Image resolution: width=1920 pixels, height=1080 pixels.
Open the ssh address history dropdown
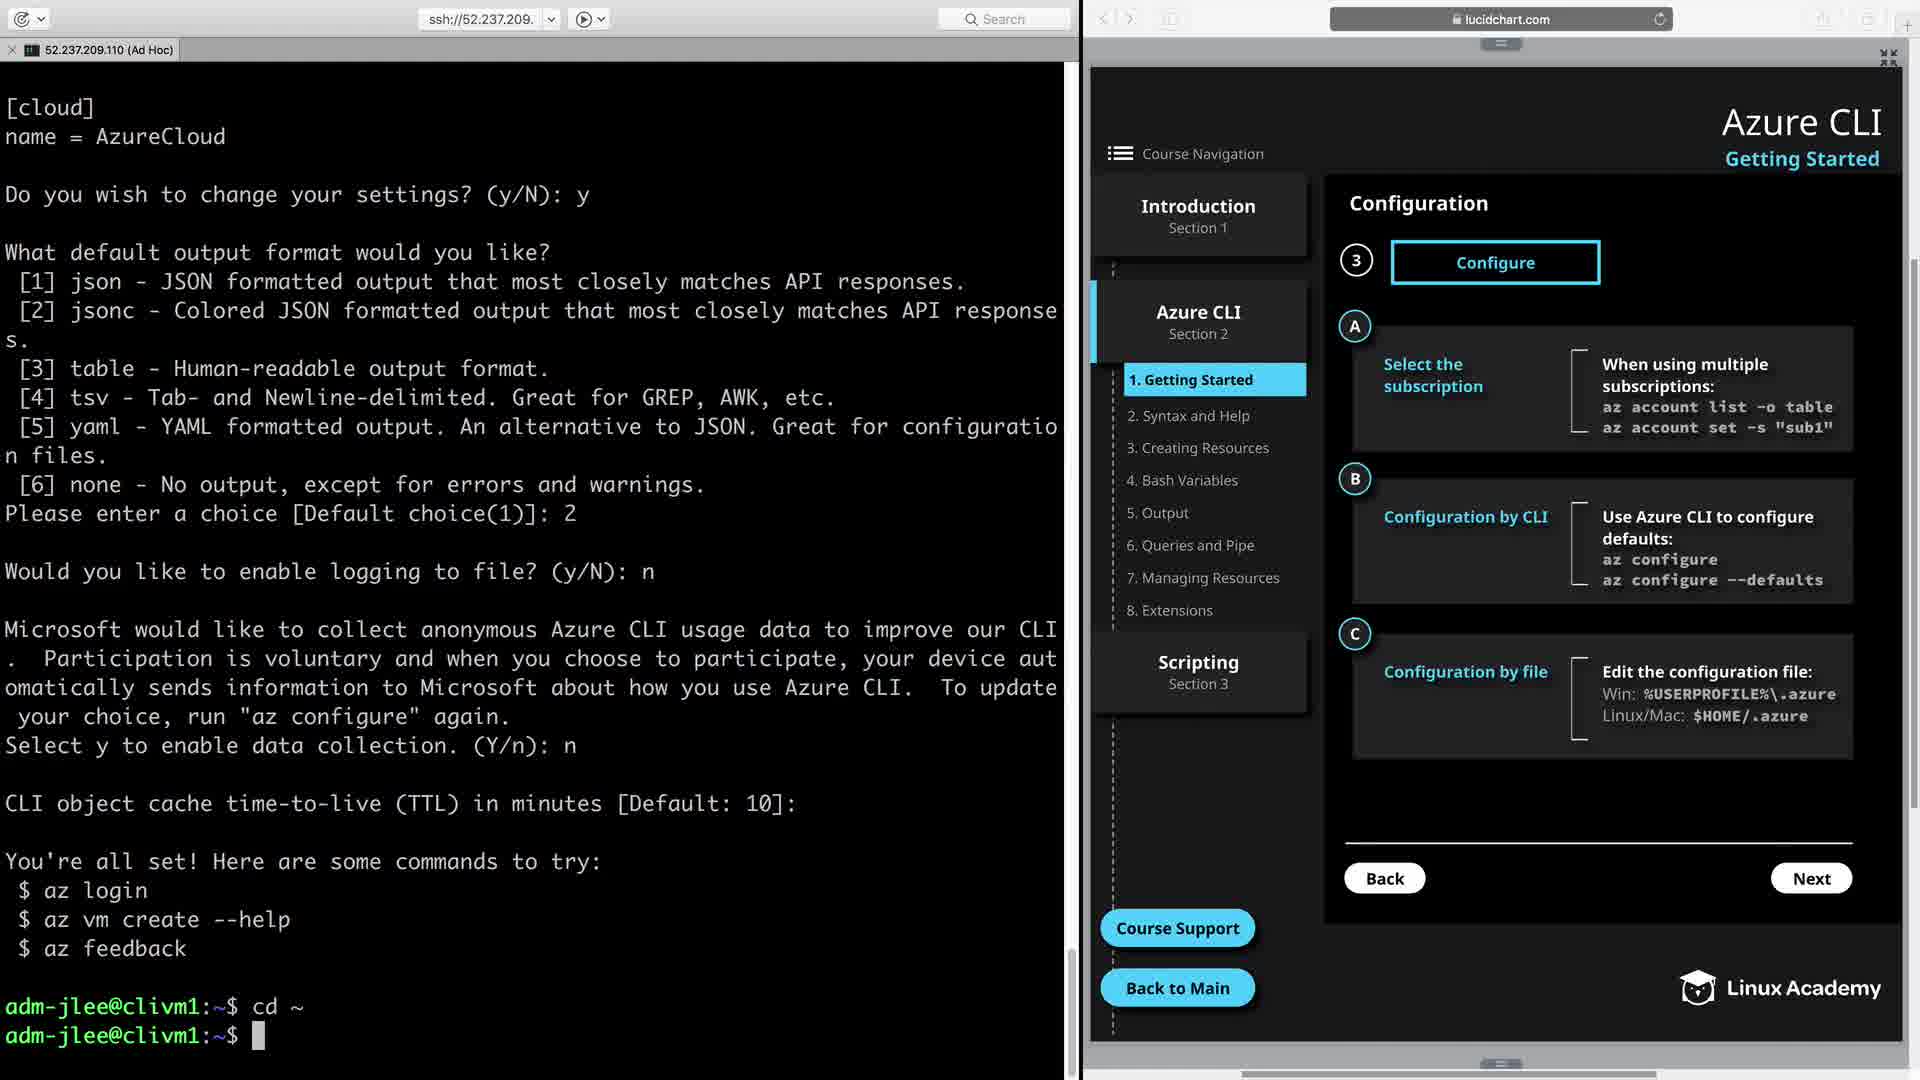coord(551,19)
